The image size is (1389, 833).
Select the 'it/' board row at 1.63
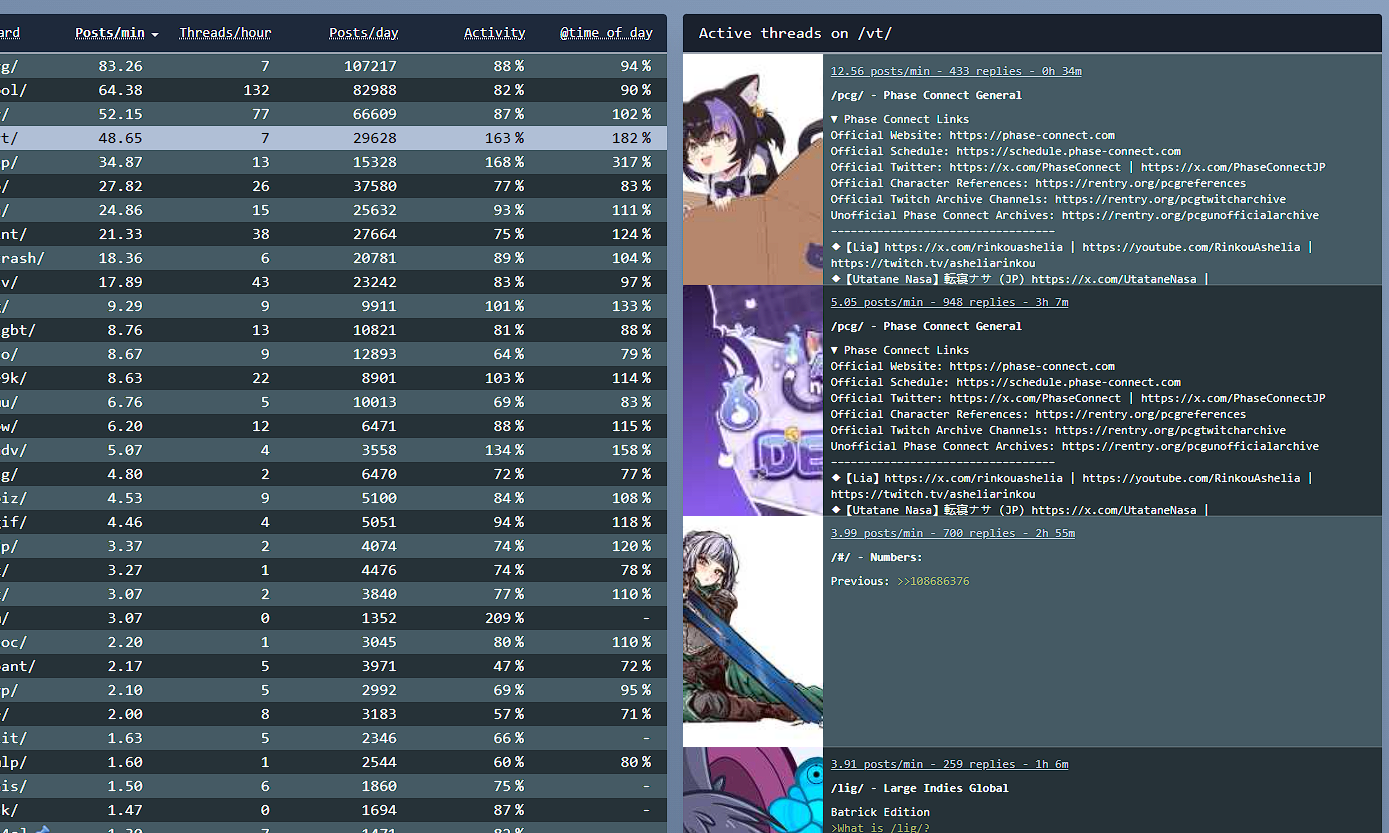pyautogui.click(x=333, y=738)
